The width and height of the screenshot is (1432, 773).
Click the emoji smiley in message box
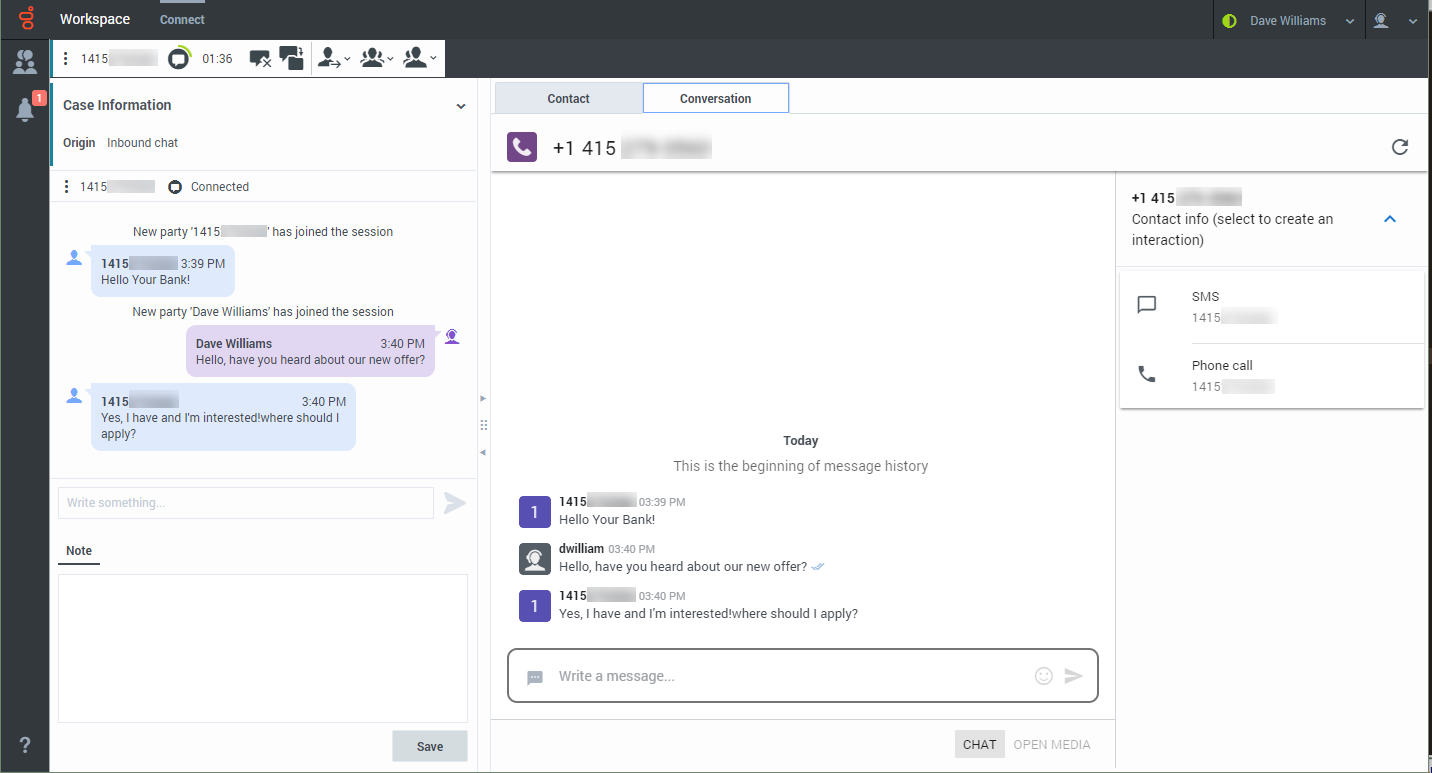pos(1043,676)
